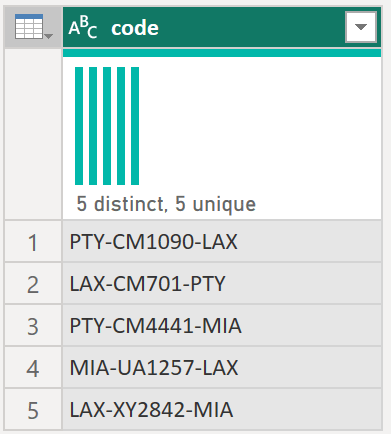Click the third distribution bar in histogram
Viewport: 391px width, 434px height.
[107, 126]
